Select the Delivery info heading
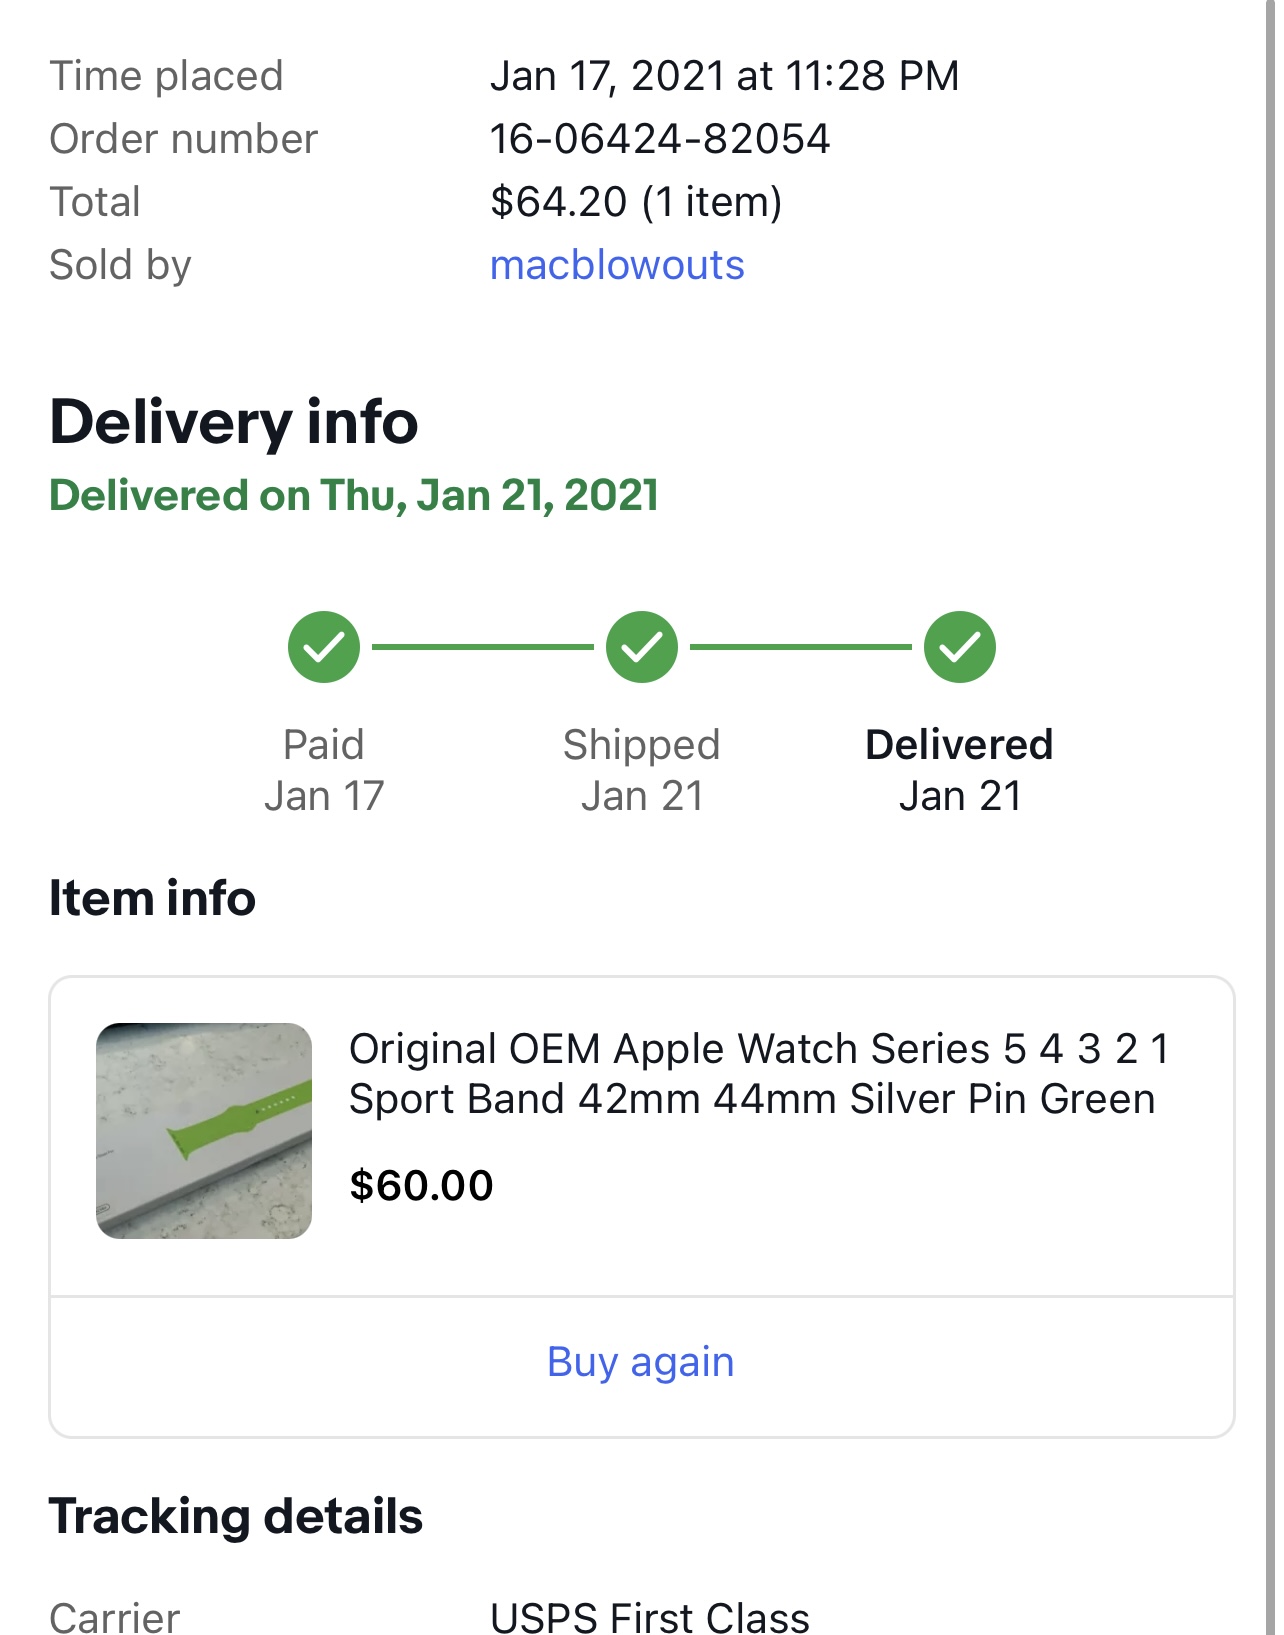The image size is (1284, 1635). point(234,422)
